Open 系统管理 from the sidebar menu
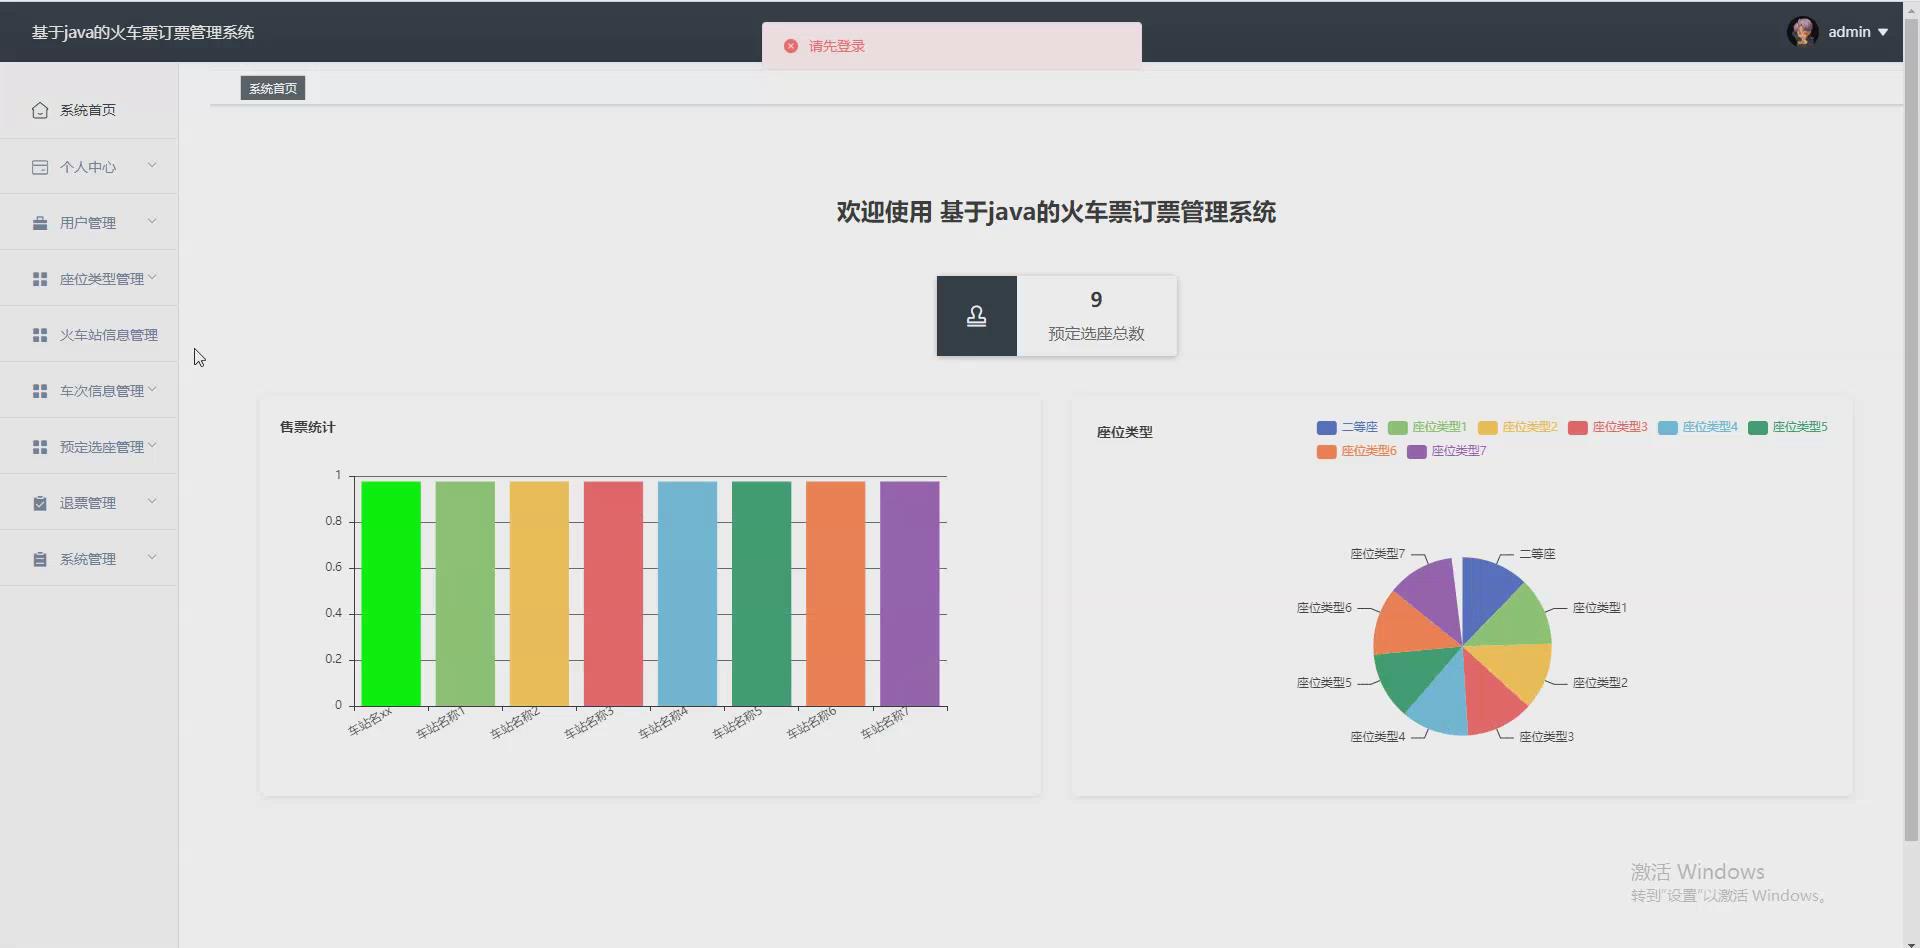Screen dimensions: 1920x948 click(x=88, y=558)
